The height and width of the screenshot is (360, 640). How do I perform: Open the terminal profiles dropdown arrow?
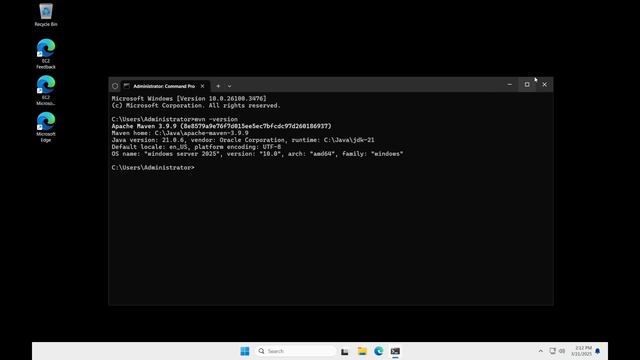coord(229,86)
